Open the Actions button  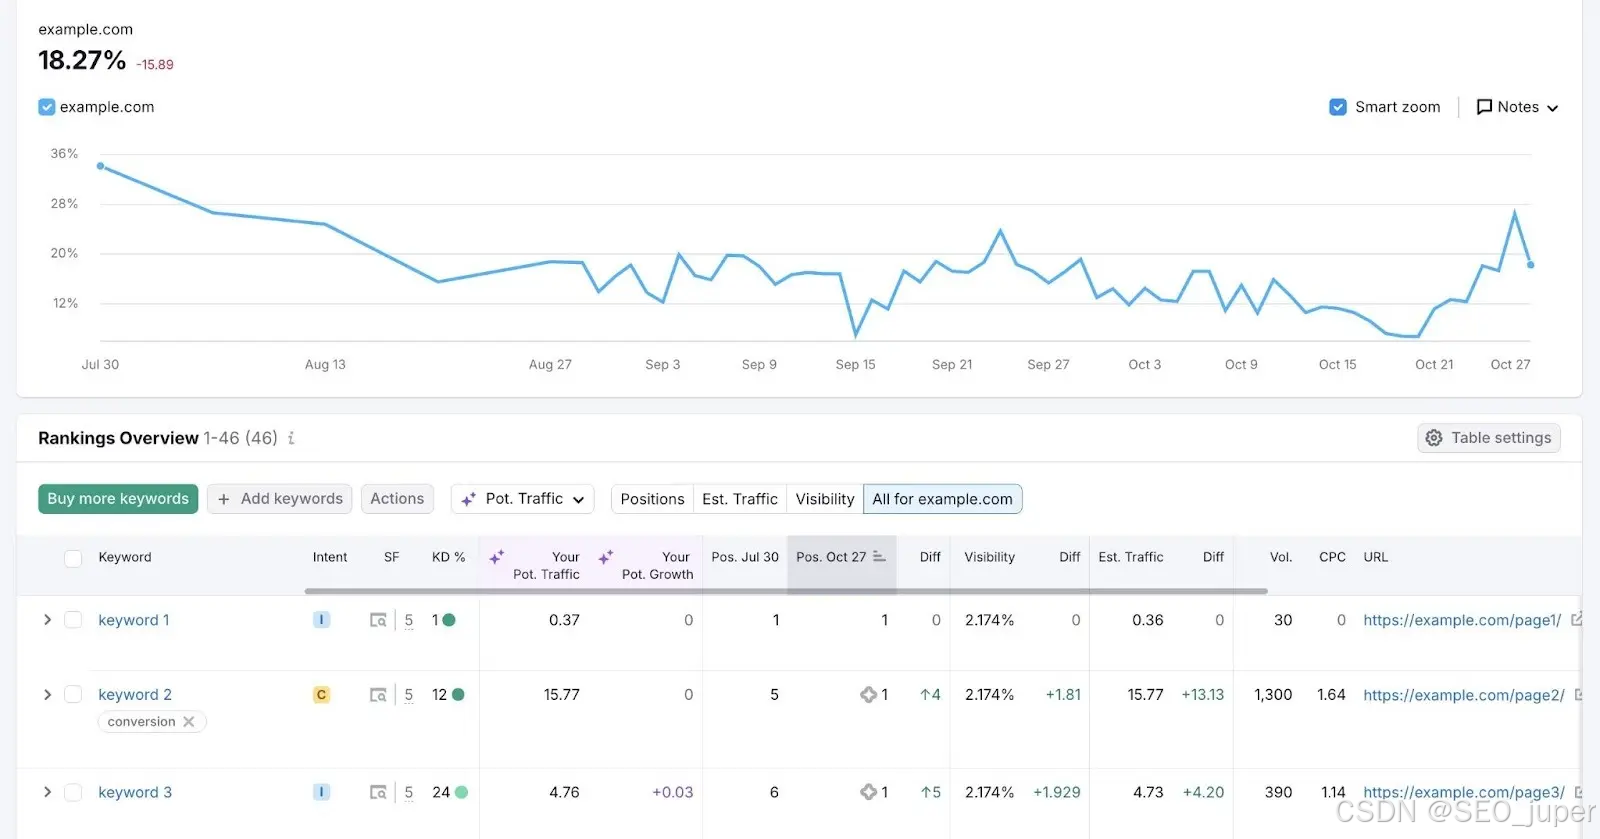click(x=397, y=499)
